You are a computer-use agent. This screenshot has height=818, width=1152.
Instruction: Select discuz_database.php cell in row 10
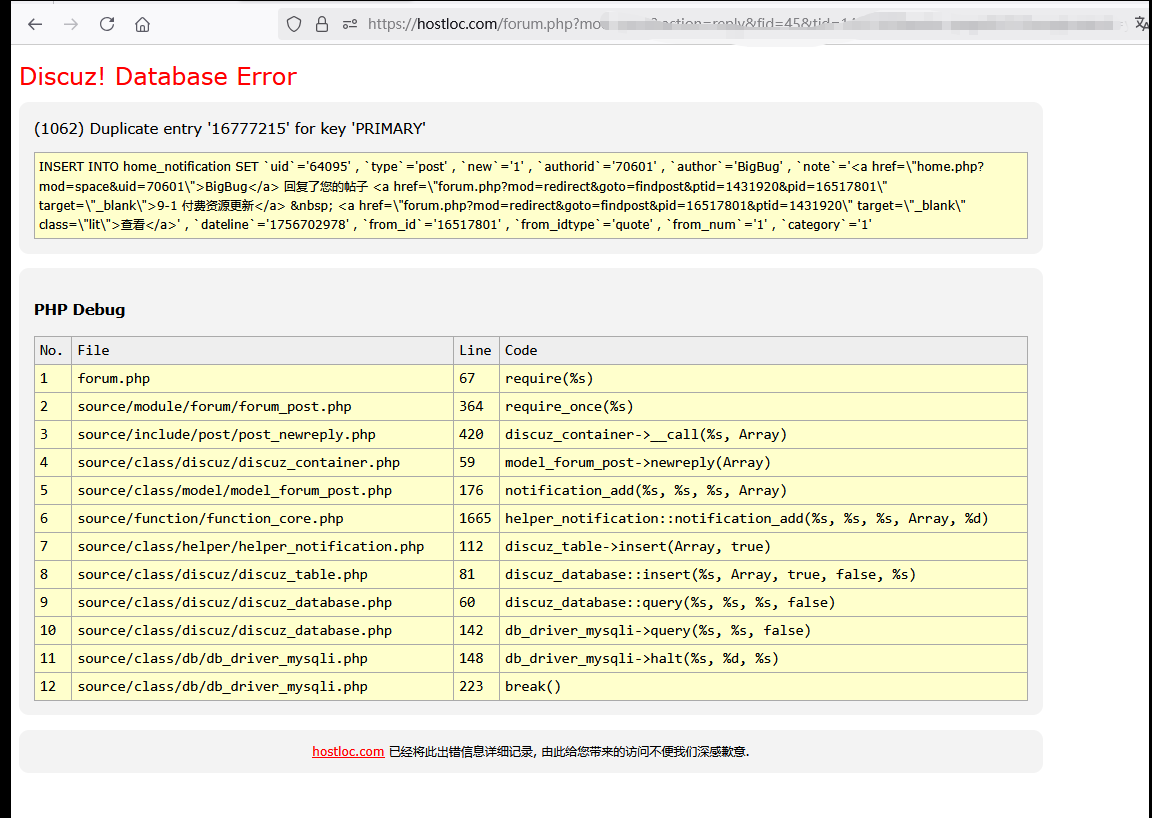pyautogui.click(x=262, y=630)
